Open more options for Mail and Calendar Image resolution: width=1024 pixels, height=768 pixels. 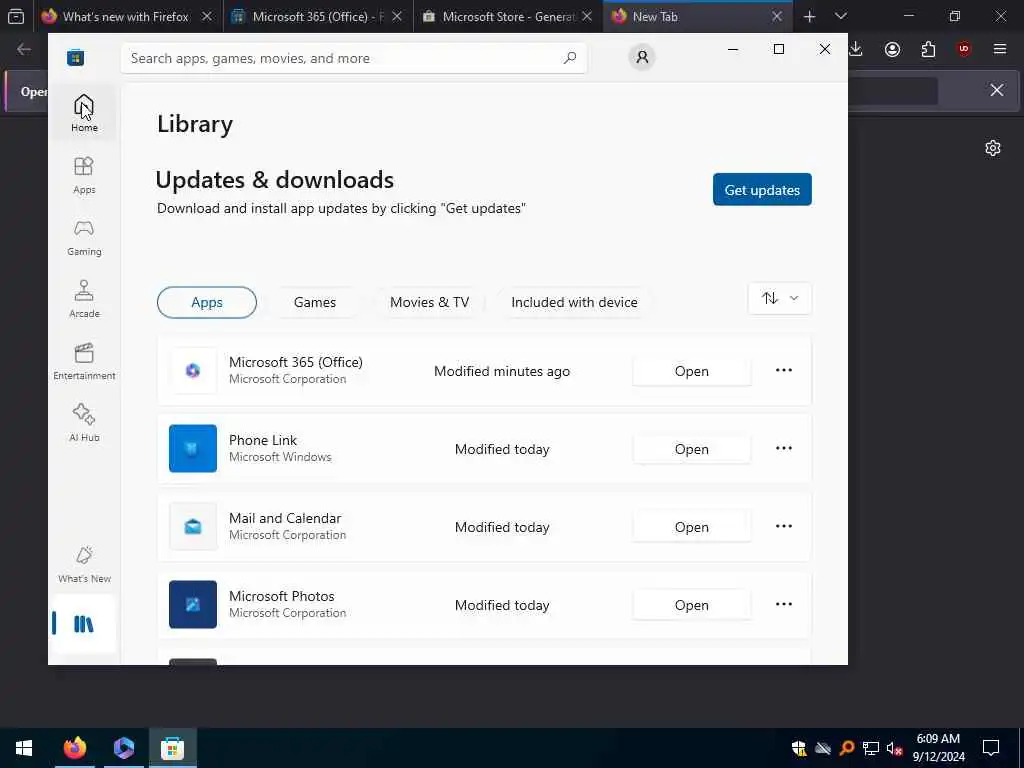pyautogui.click(x=784, y=526)
